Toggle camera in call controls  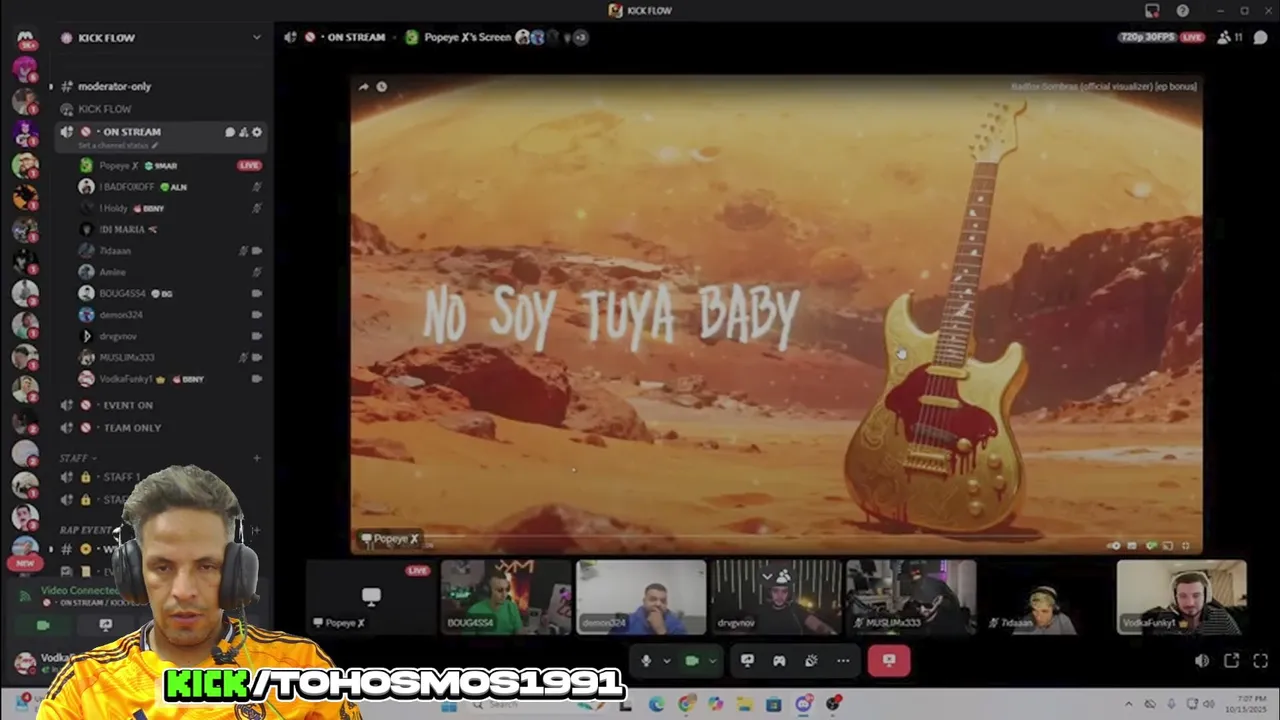(691, 661)
